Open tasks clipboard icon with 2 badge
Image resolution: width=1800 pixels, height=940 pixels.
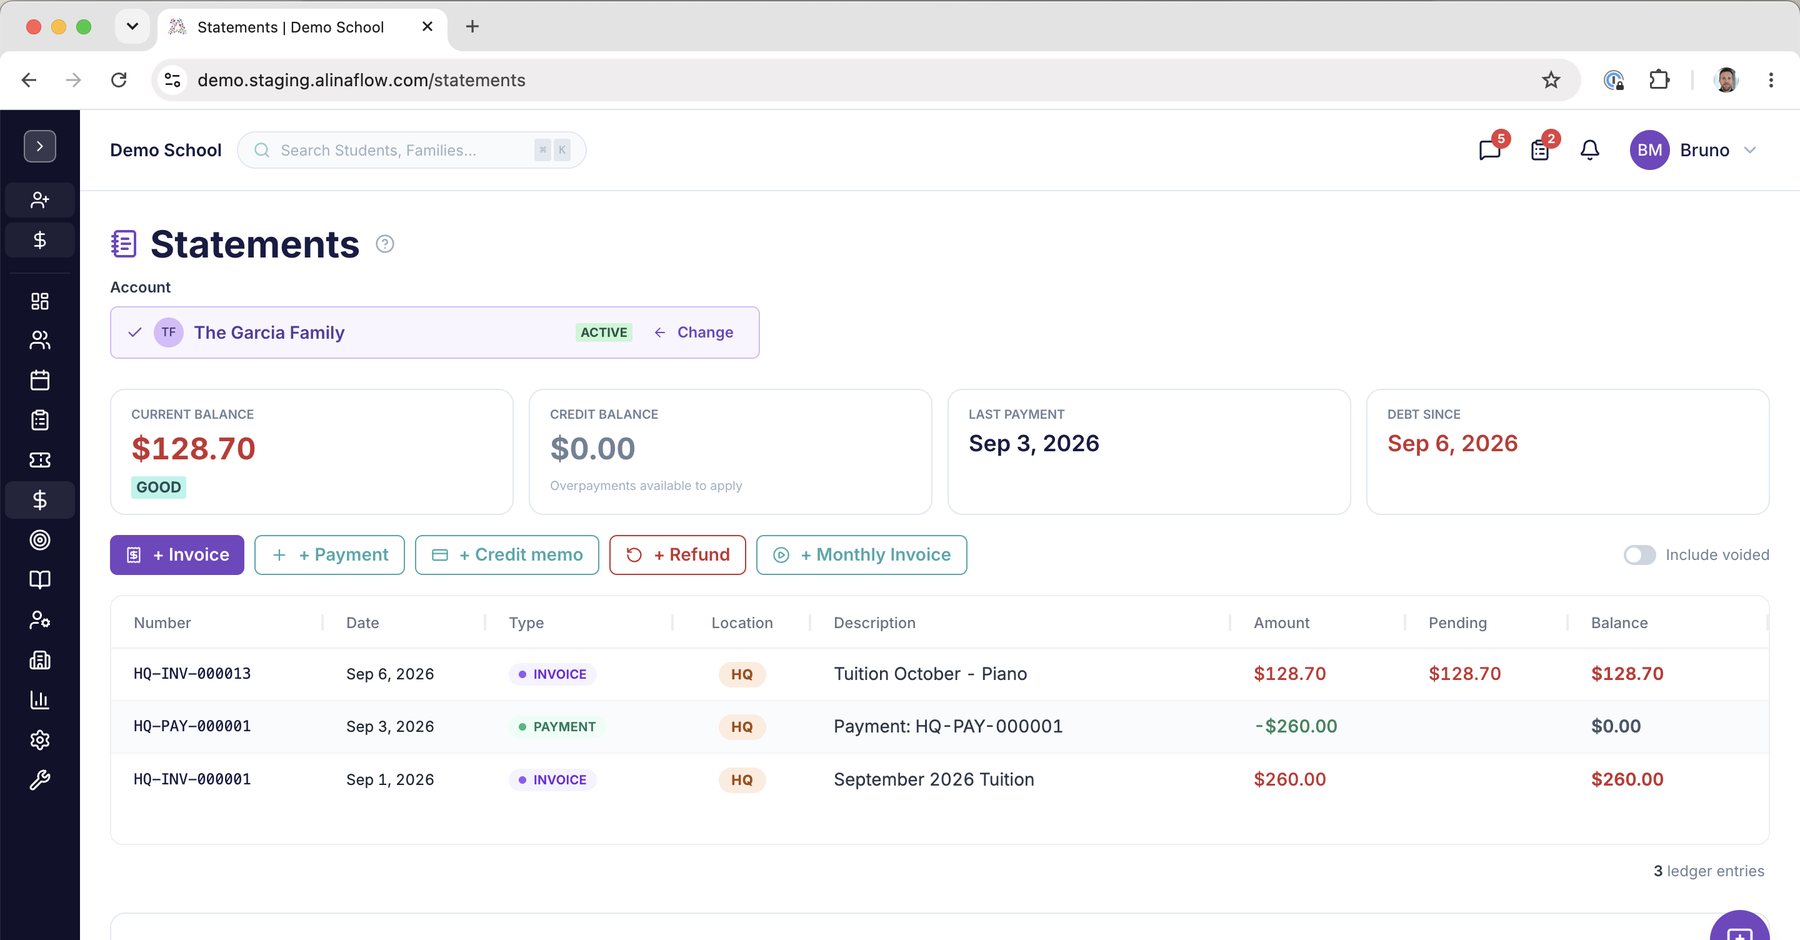click(x=1540, y=150)
